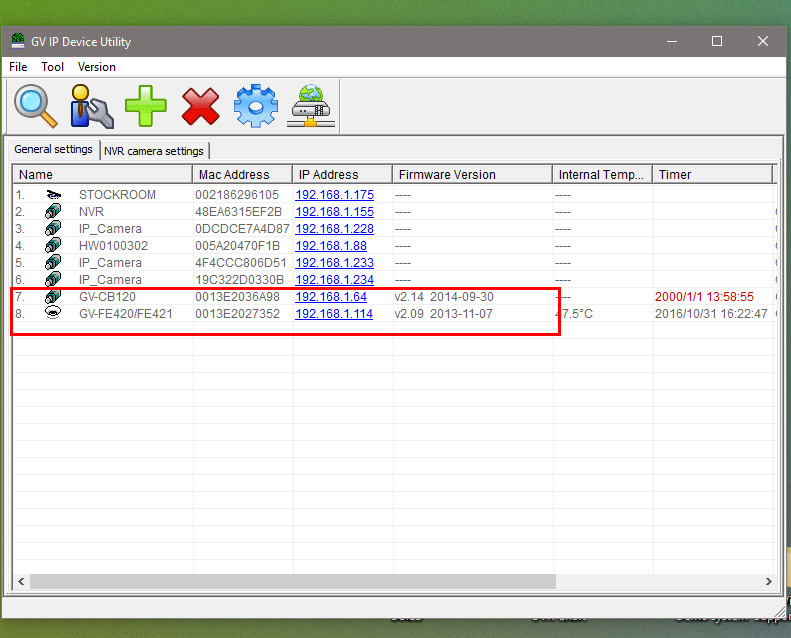Click camera icon in row 3 IP_Camera
791x638 pixels.
pyautogui.click(x=53, y=228)
